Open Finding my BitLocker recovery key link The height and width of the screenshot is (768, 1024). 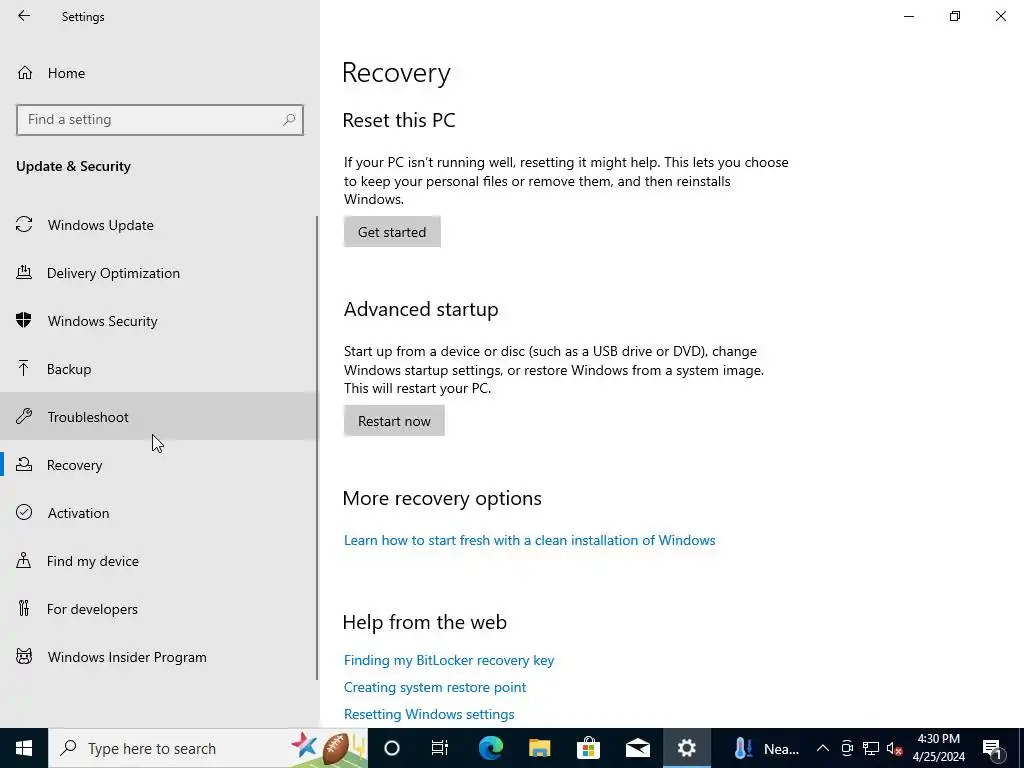coord(449,660)
